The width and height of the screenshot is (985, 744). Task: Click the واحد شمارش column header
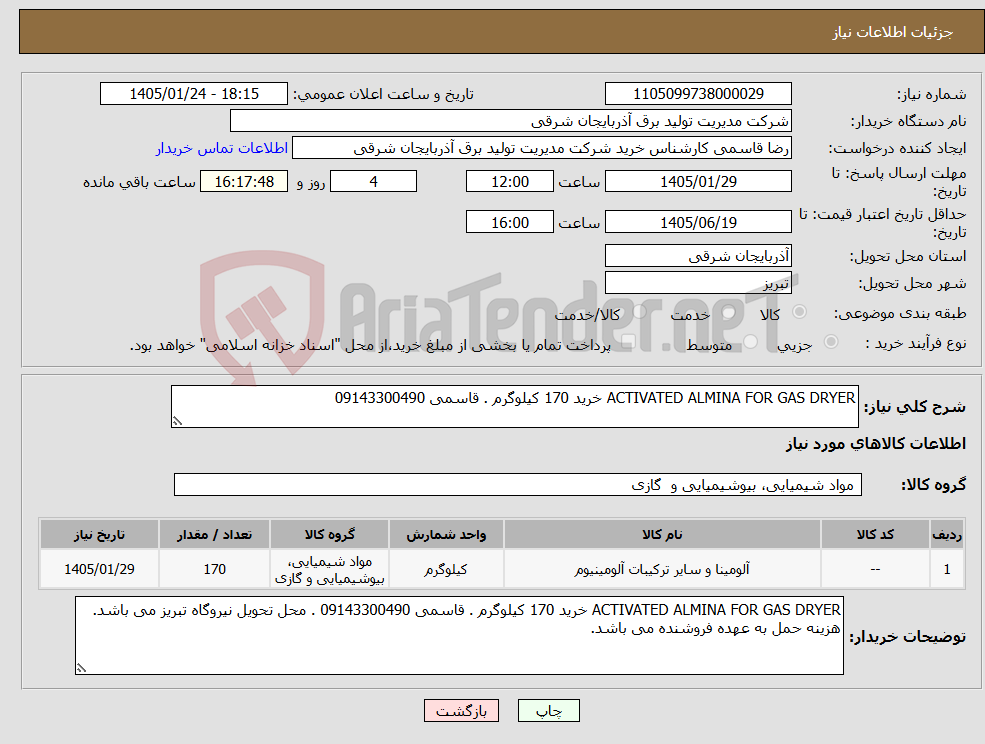[446, 534]
